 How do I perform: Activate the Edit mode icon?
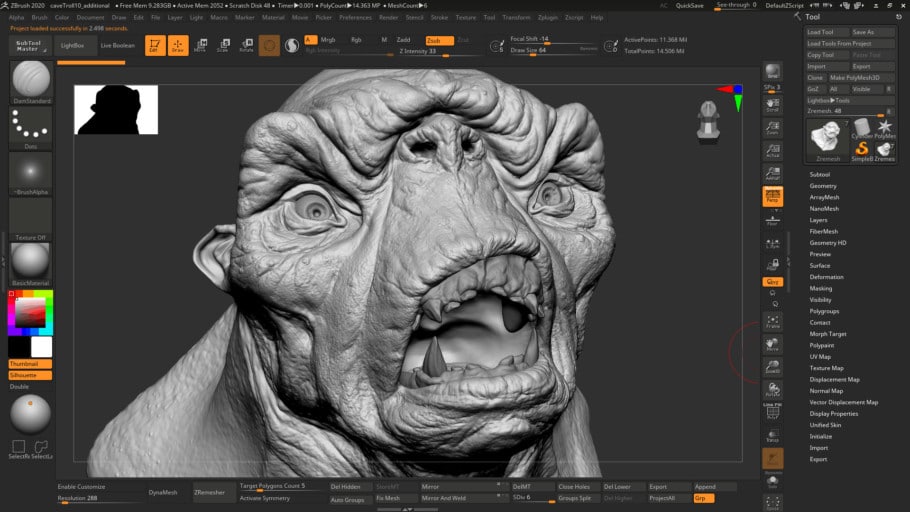155,45
